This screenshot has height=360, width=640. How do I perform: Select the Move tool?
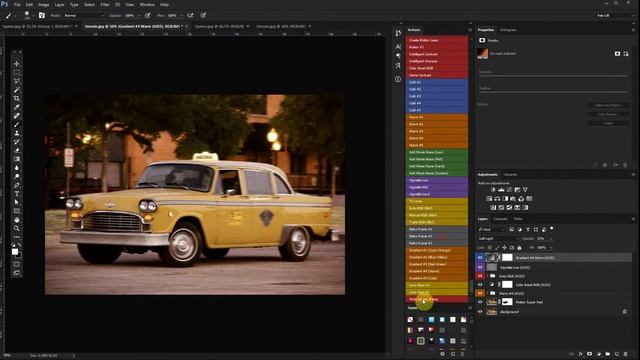pyautogui.click(x=17, y=64)
